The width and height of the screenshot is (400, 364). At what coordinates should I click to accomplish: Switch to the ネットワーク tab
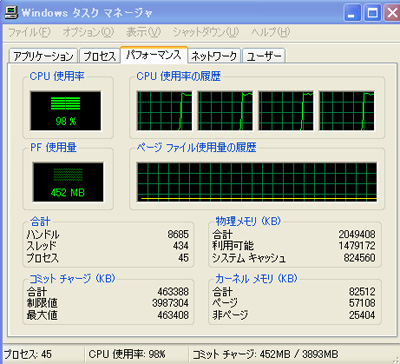[x=214, y=56]
